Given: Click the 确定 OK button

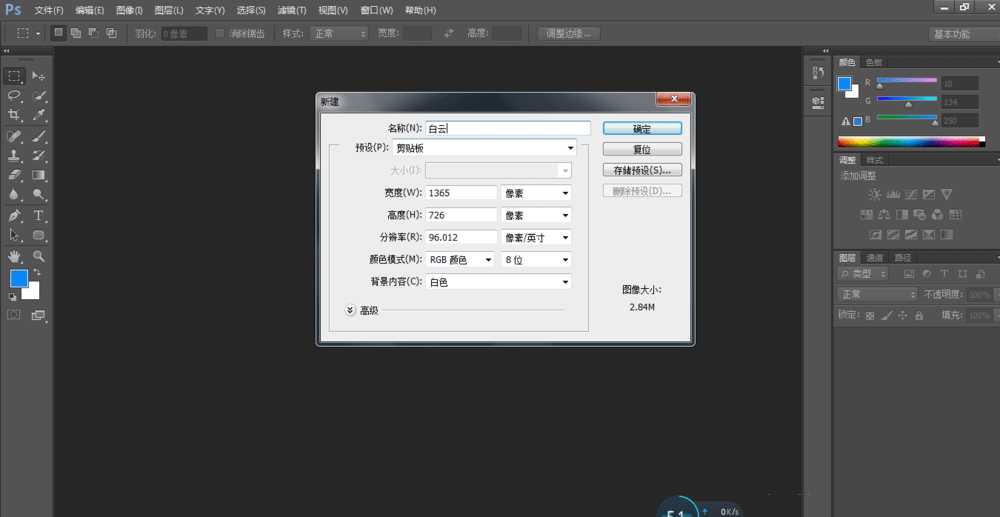Looking at the screenshot, I should 642,129.
